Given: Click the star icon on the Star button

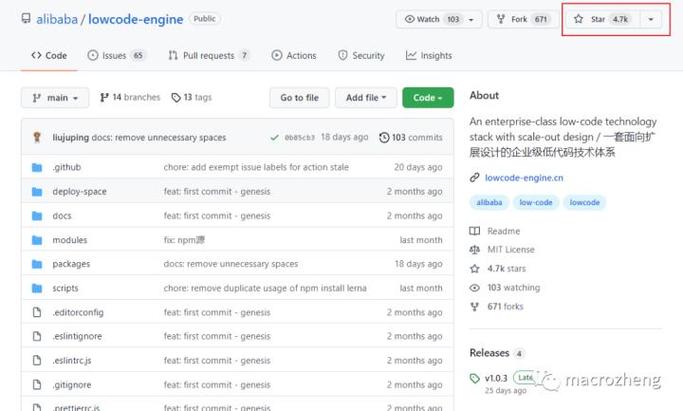Looking at the screenshot, I should tap(578, 19).
